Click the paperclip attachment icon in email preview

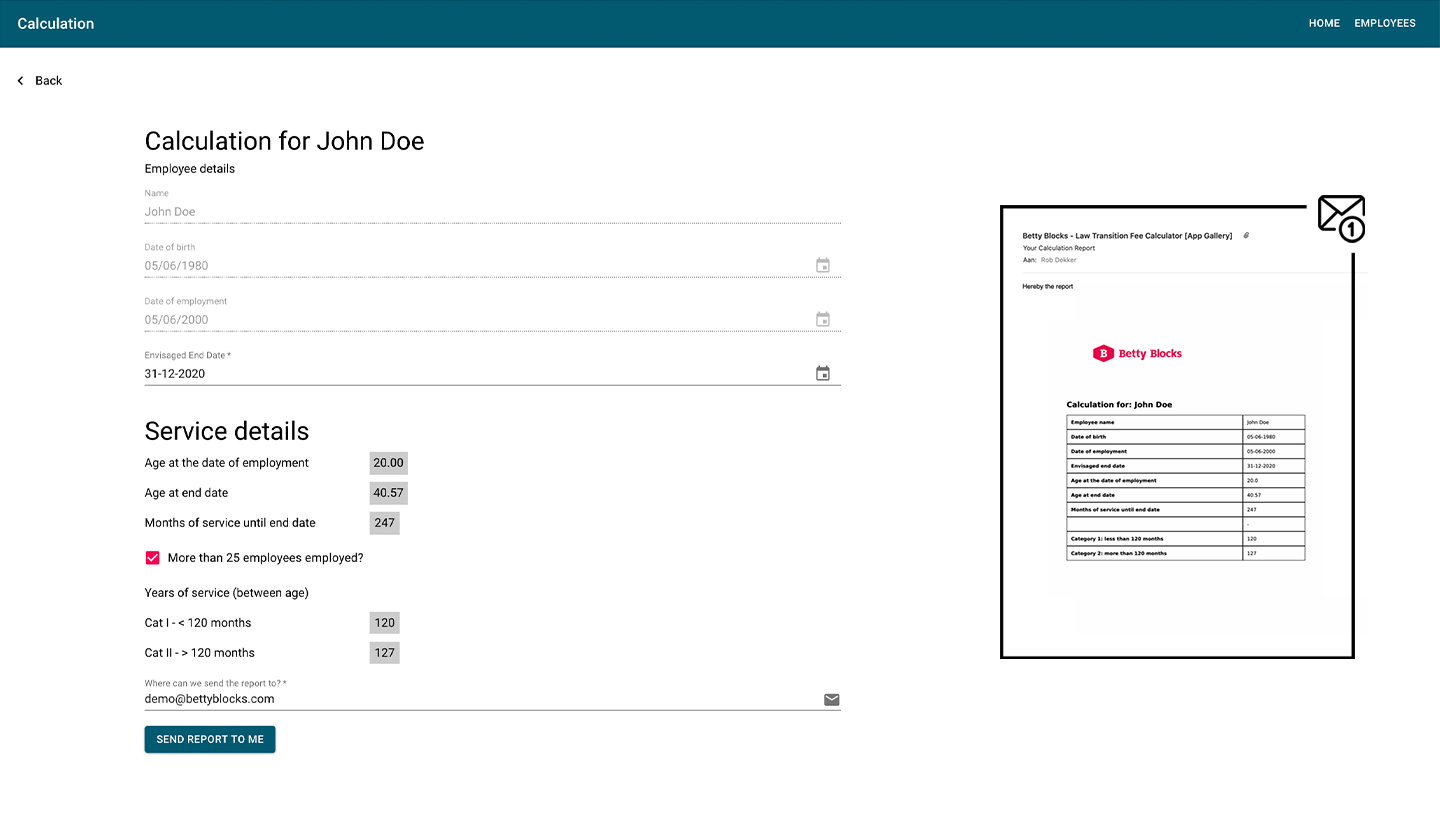coord(1246,236)
